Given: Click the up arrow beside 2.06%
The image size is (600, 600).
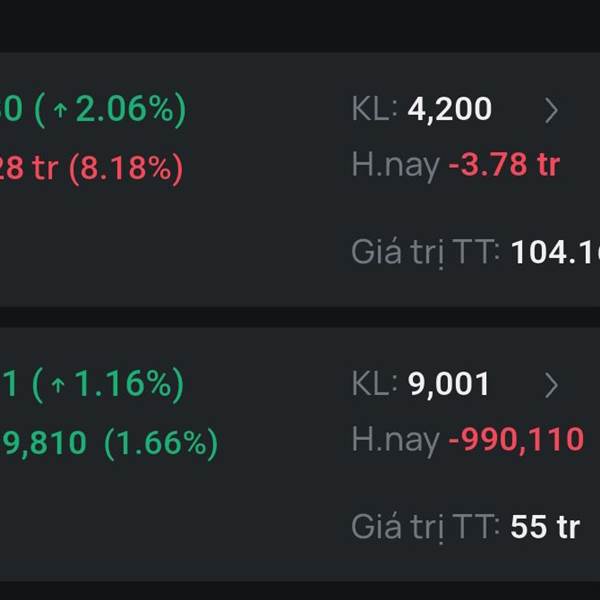Looking at the screenshot, I should [x=60, y=110].
